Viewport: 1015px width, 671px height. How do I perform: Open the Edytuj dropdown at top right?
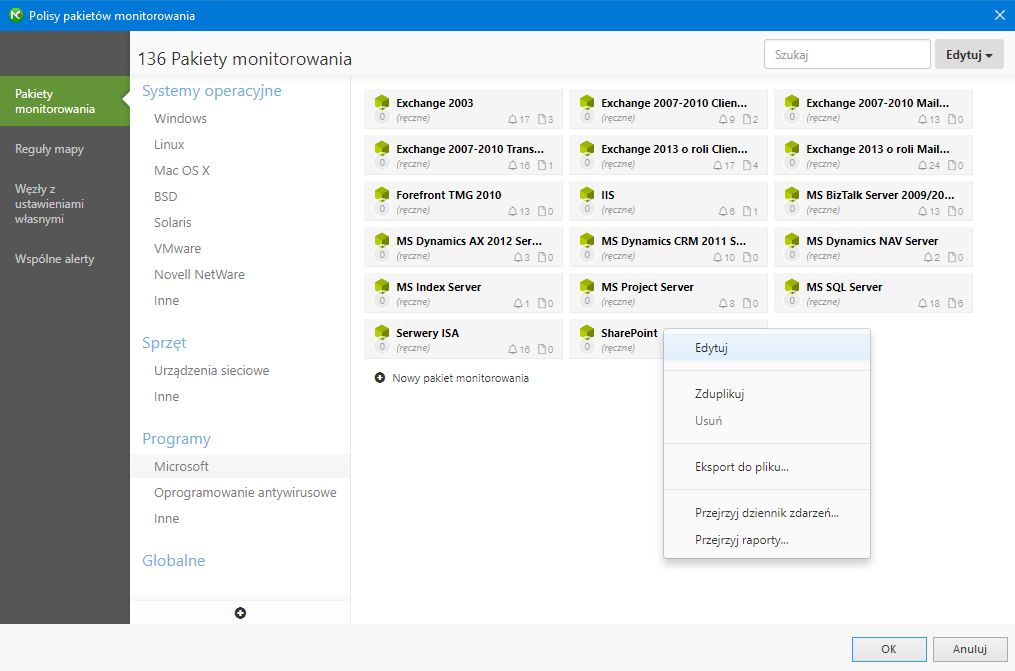tap(969, 55)
